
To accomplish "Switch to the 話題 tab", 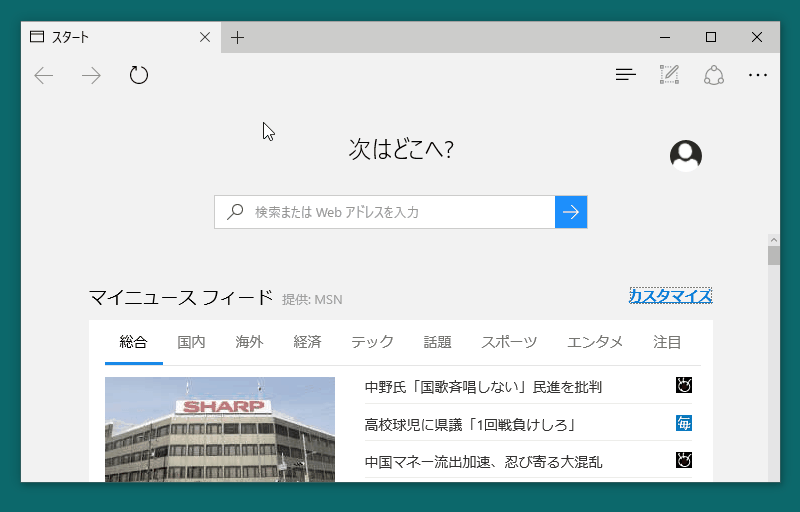I will click(438, 342).
